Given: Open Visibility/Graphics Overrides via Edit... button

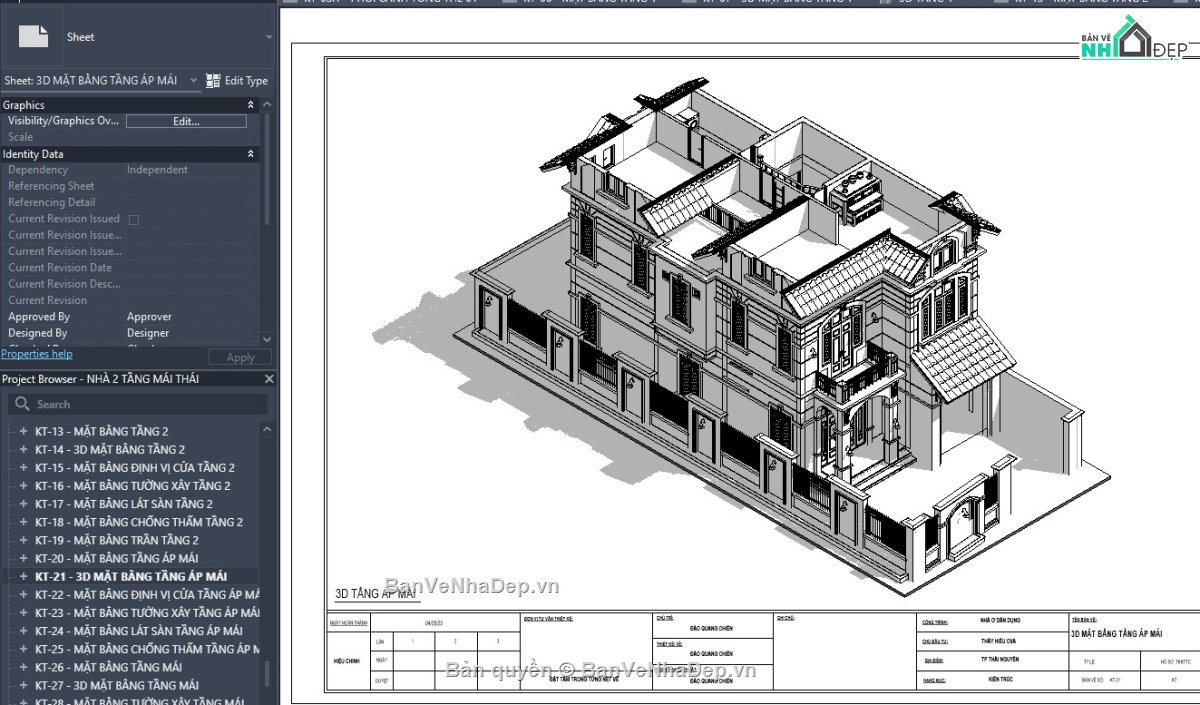Looking at the screenshot, I should point(186,121).
